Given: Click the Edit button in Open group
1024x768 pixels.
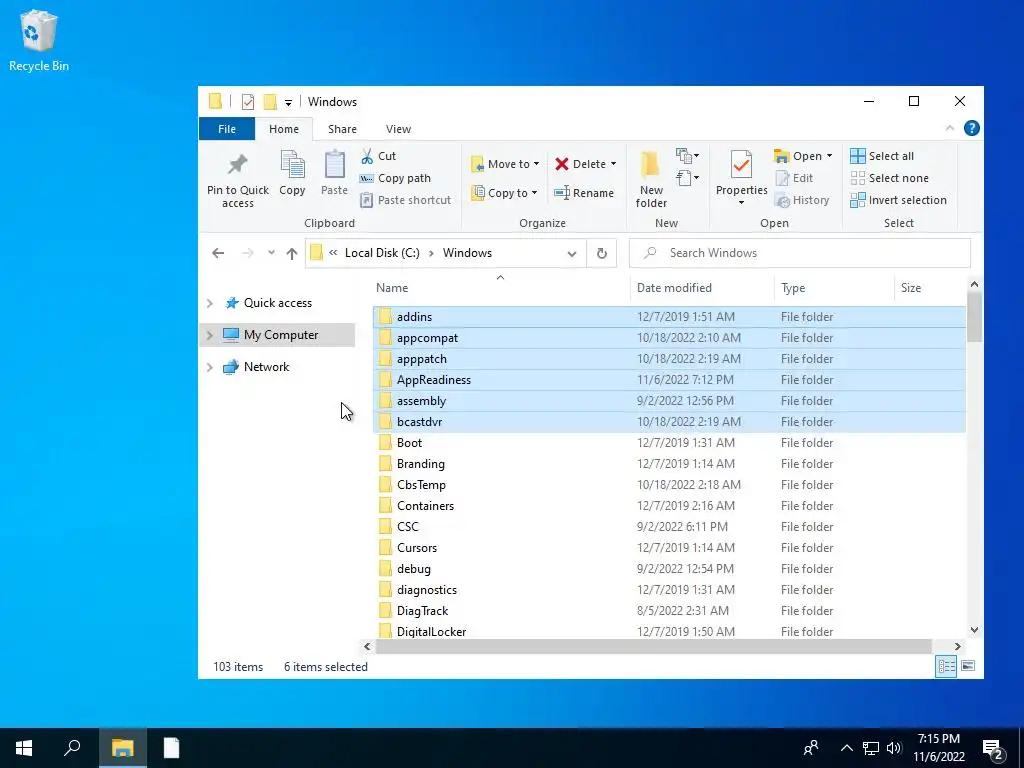Looking at the screenshot, I should pyautogui.click(x=794, y=178).
